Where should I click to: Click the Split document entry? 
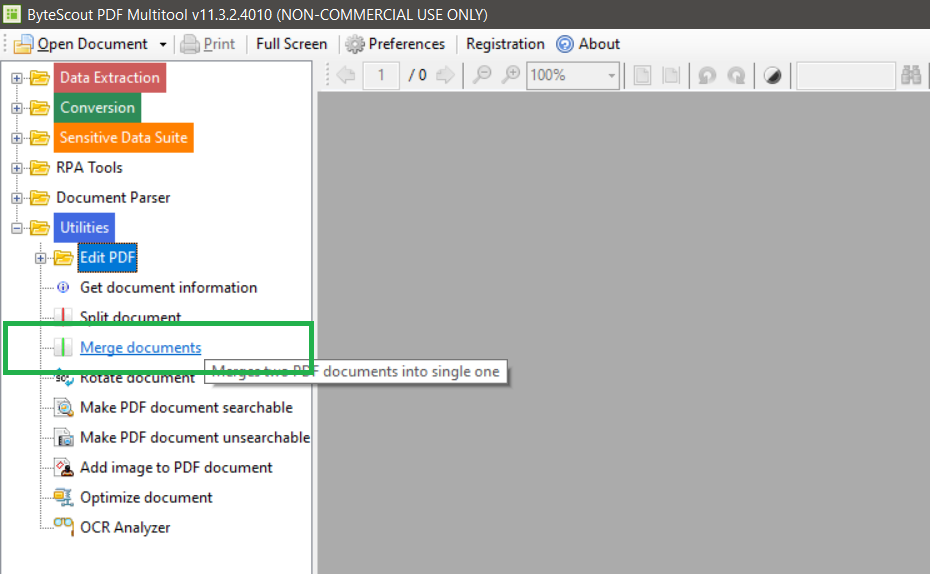point(130,316)
